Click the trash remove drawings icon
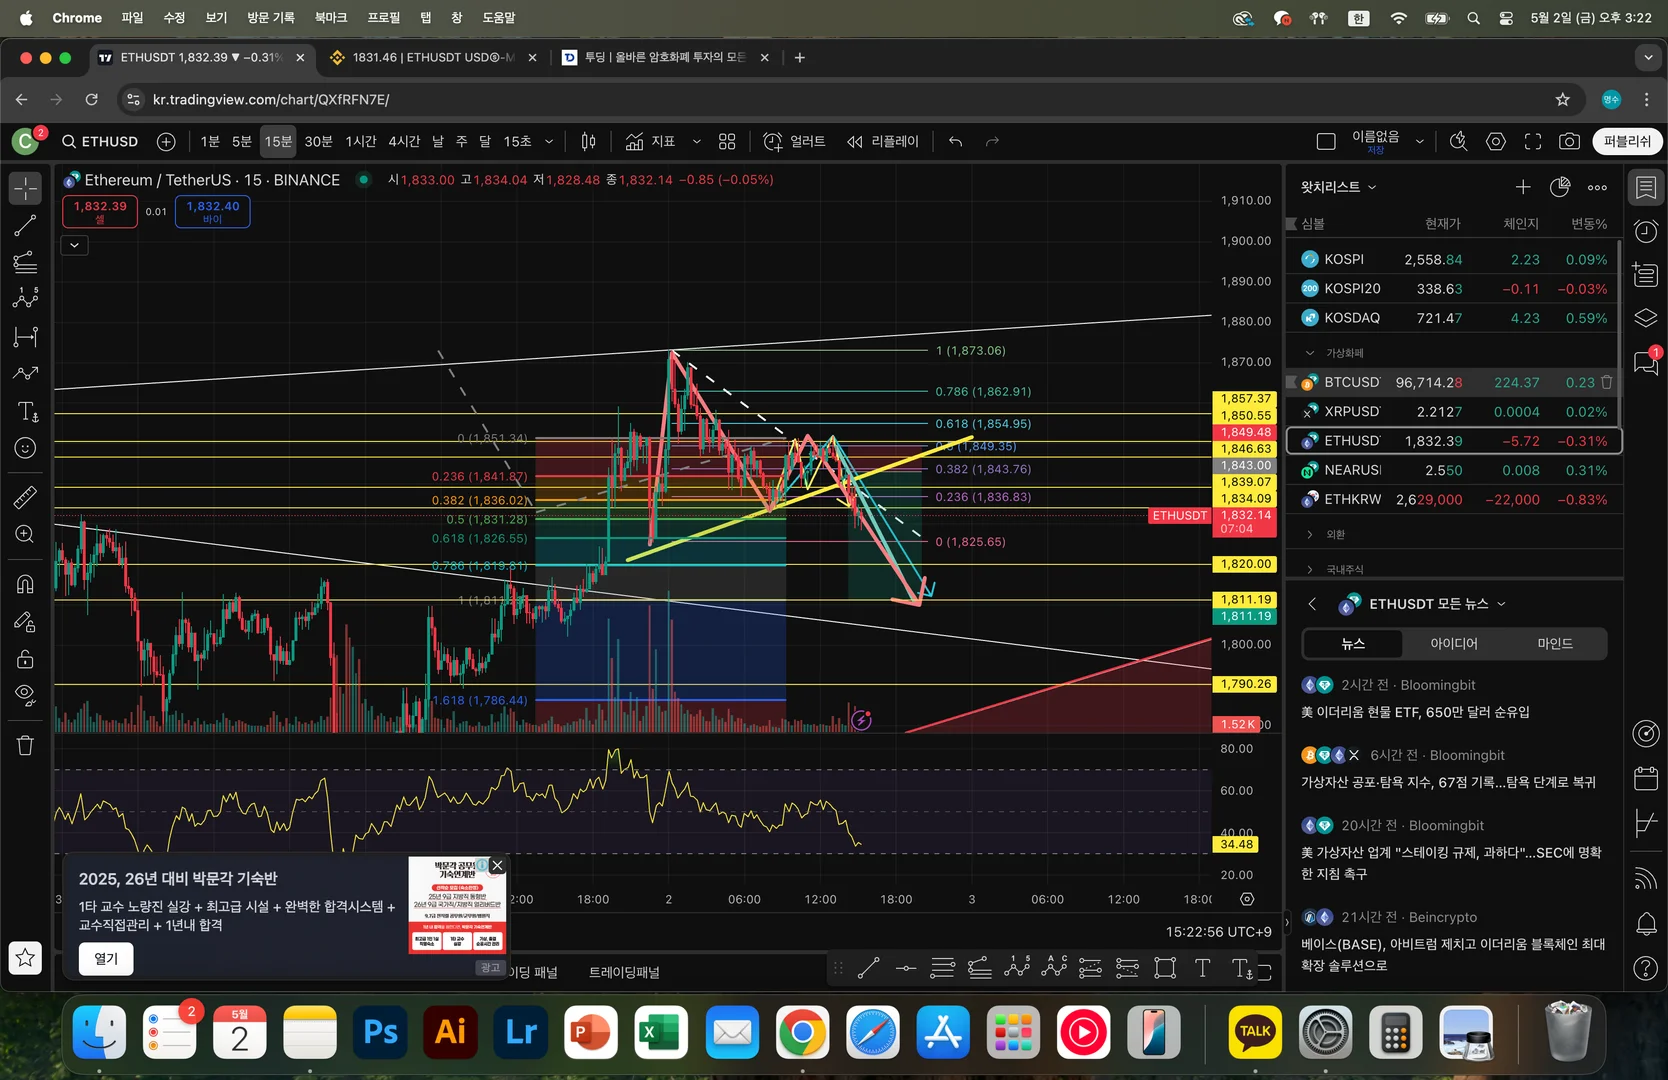Viewport: 1668px width, 1080px height. [x=25, y=745]
